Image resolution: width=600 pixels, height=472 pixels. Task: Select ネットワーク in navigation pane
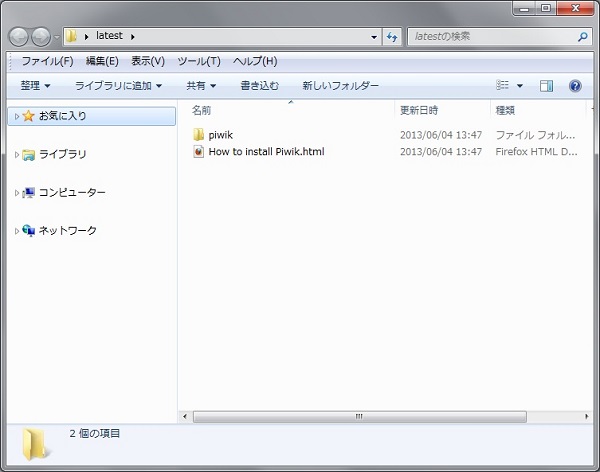68,230
